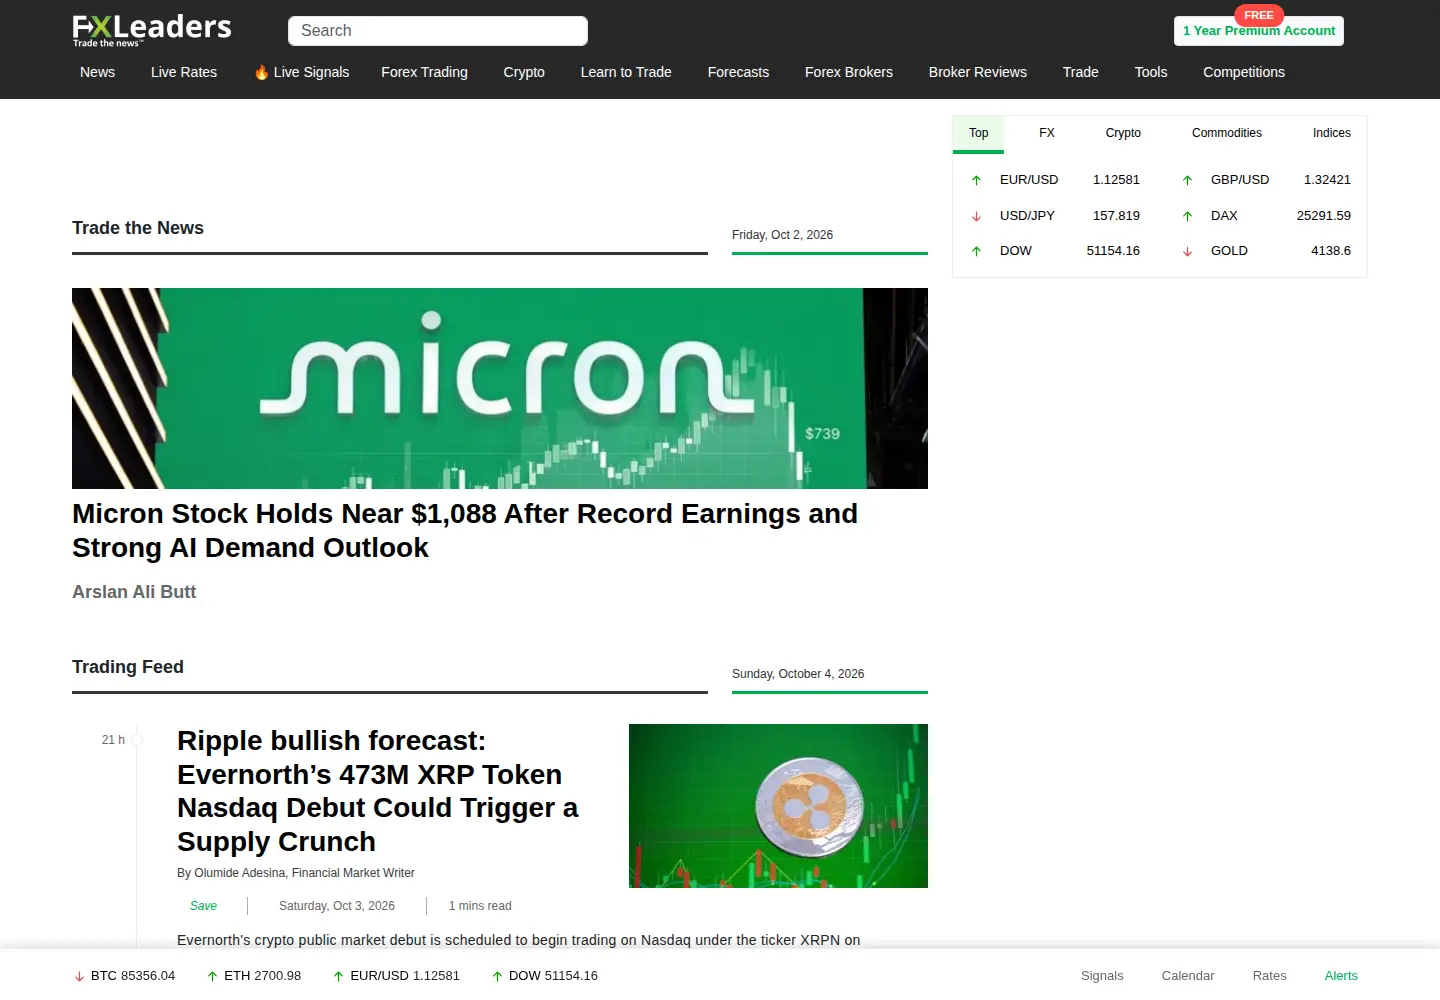Click the green up arrow beside EUR/USD in the Top panel
This screenshot has width=1440, height=1000.
pyautogui.click(x=977, y=180)
